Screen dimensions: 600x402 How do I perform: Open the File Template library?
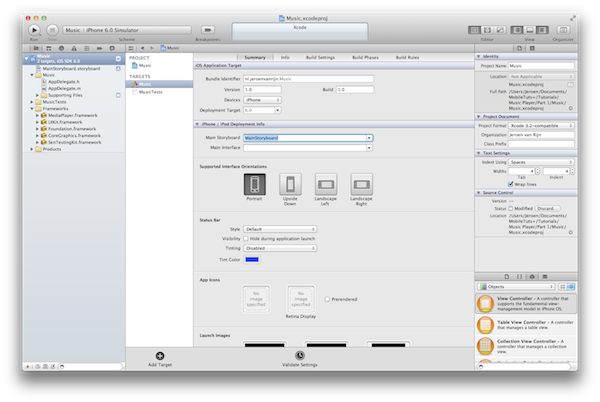point(507,277)
